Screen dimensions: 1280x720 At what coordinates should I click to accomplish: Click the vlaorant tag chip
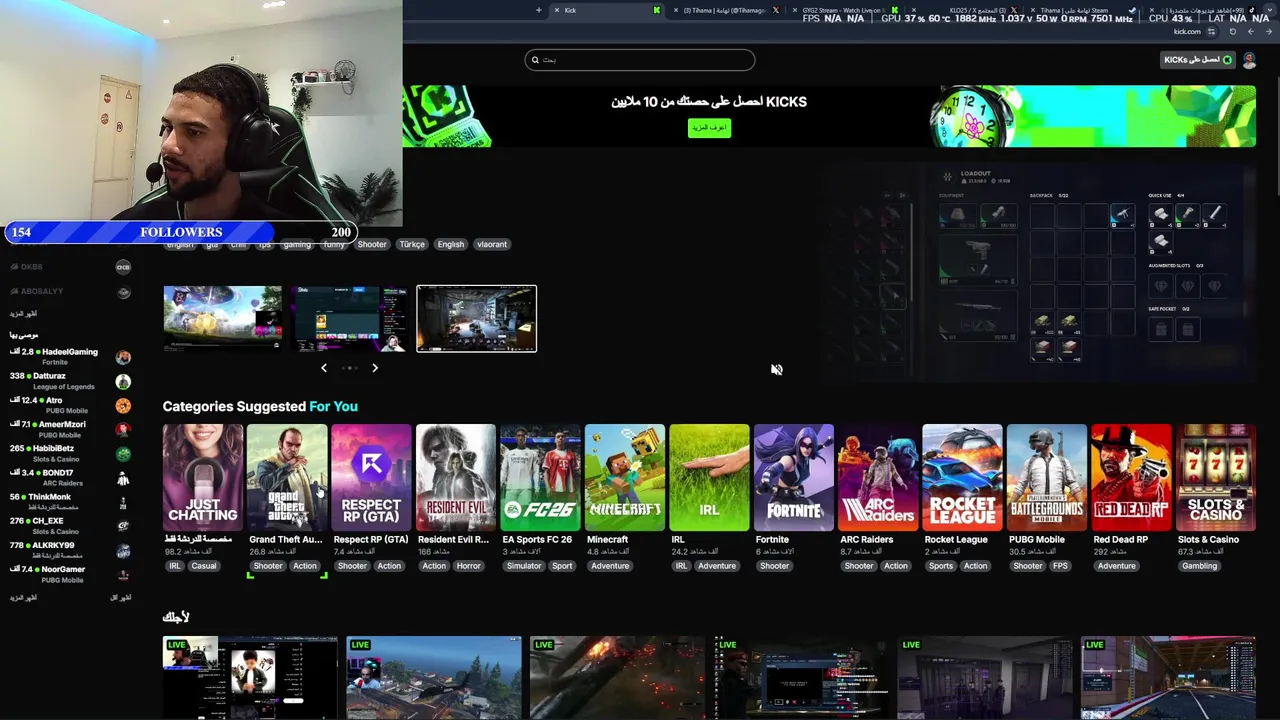click(492, 244)
